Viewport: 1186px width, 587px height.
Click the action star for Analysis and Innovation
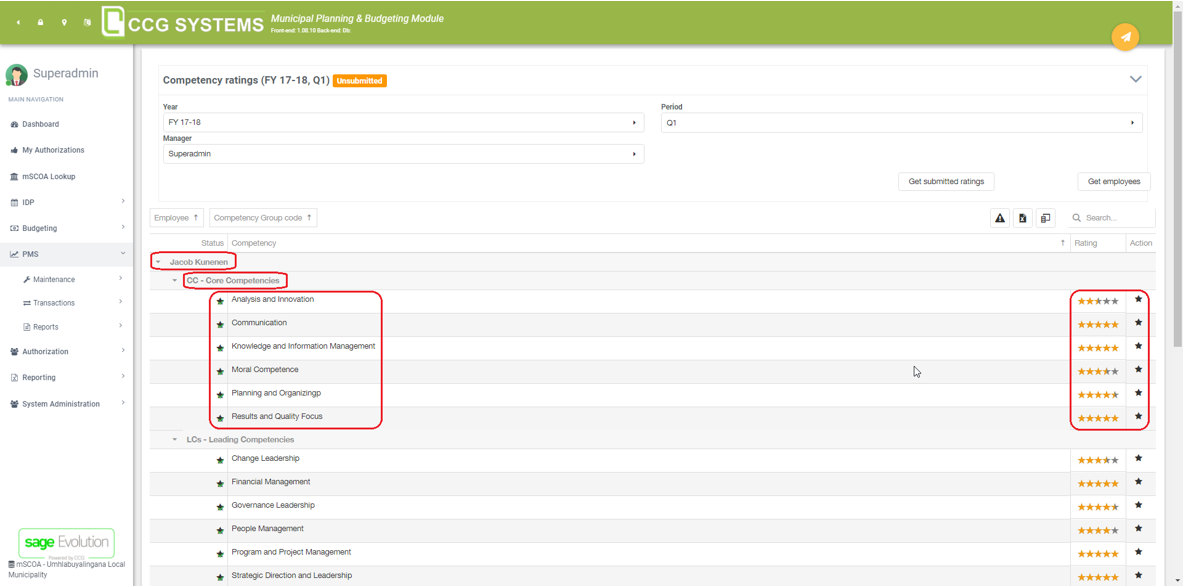click(1138, 300)
